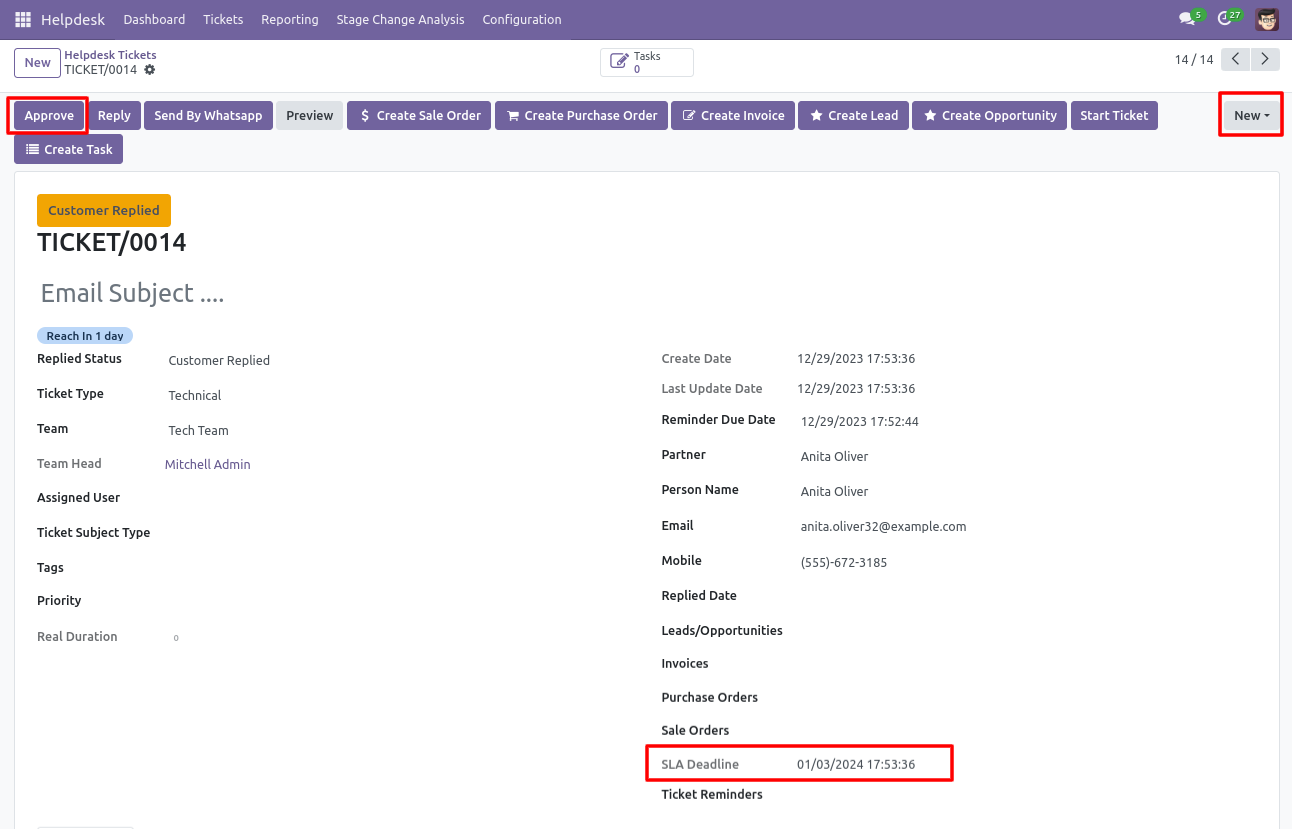1292x829 pixels.
Task: Open the activities clock icon
Action: coord(1224,19)
